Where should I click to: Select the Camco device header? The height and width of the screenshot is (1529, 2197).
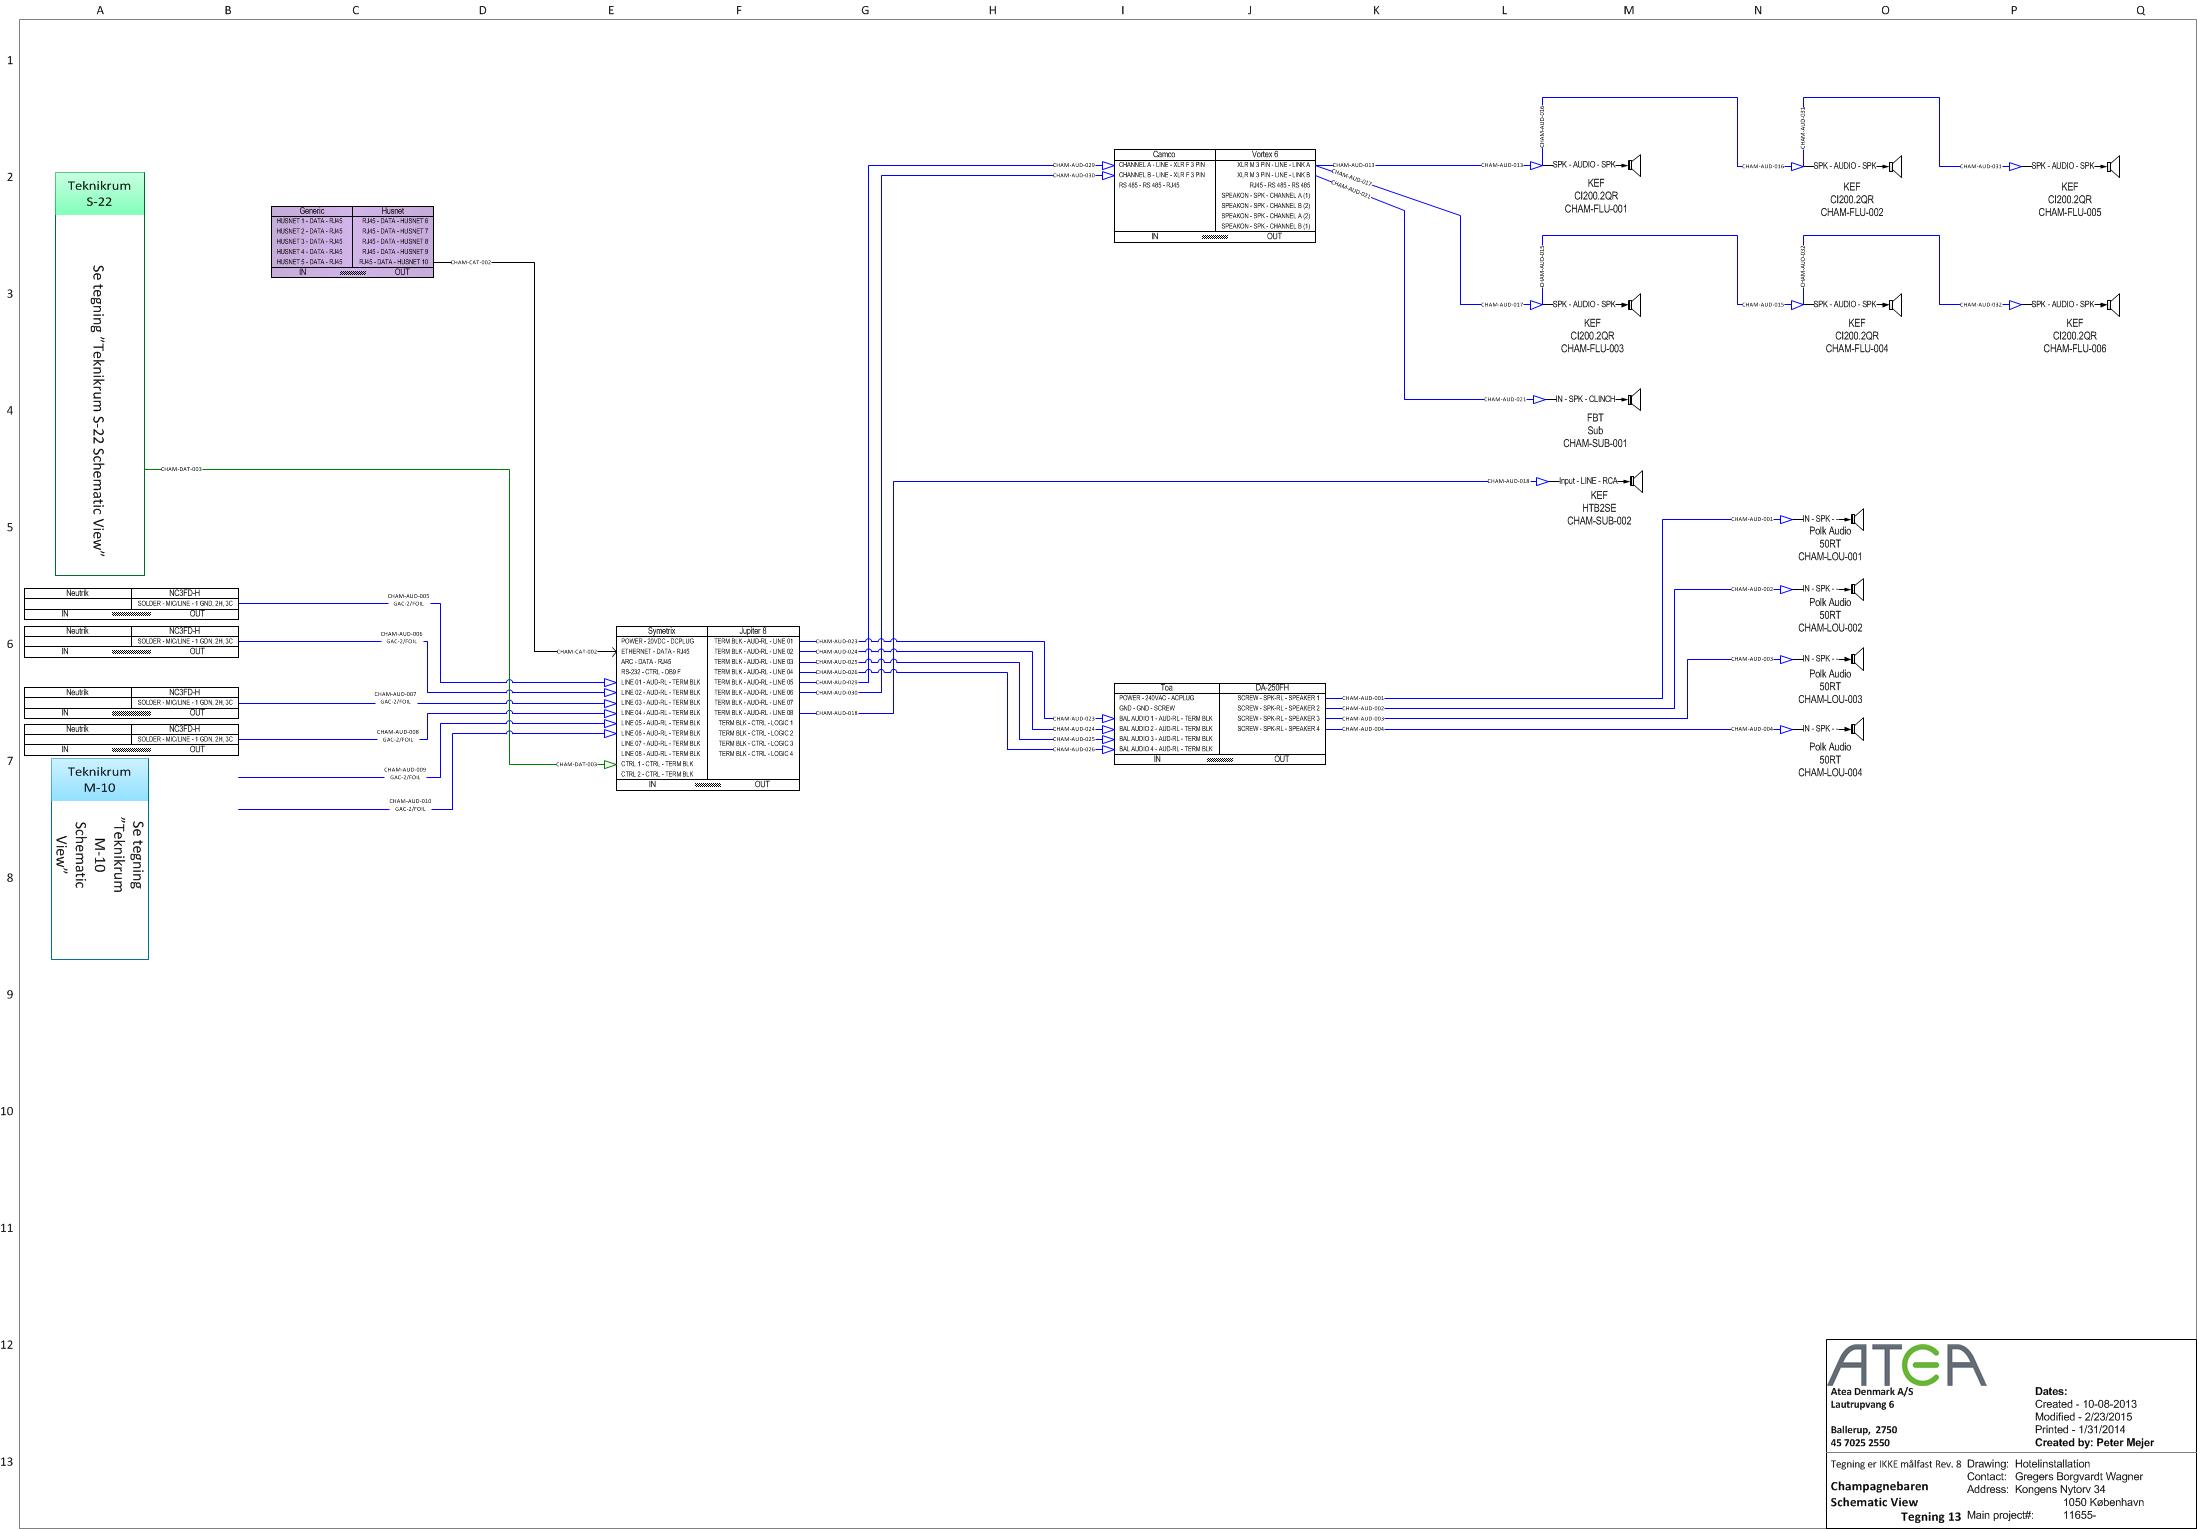coord(1164,155)
